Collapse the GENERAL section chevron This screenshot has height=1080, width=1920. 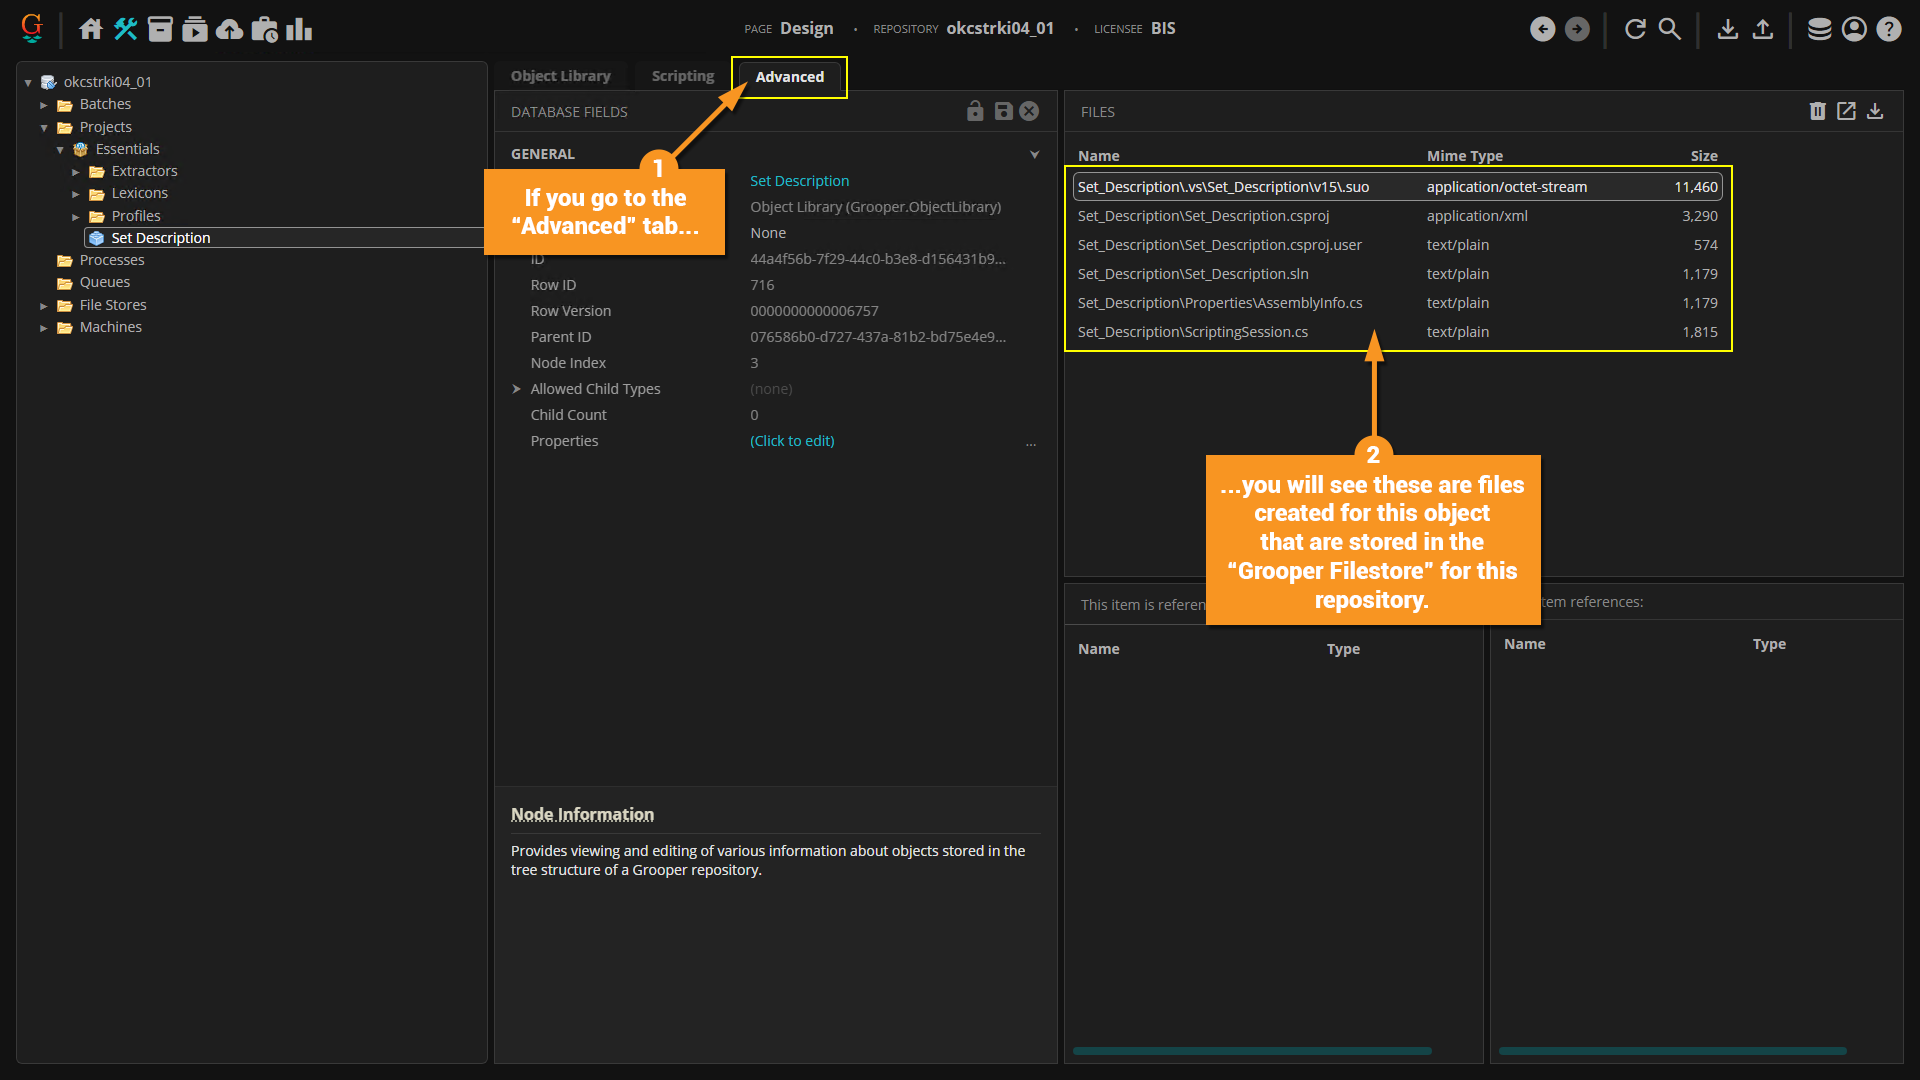[x=1035, y=154]
